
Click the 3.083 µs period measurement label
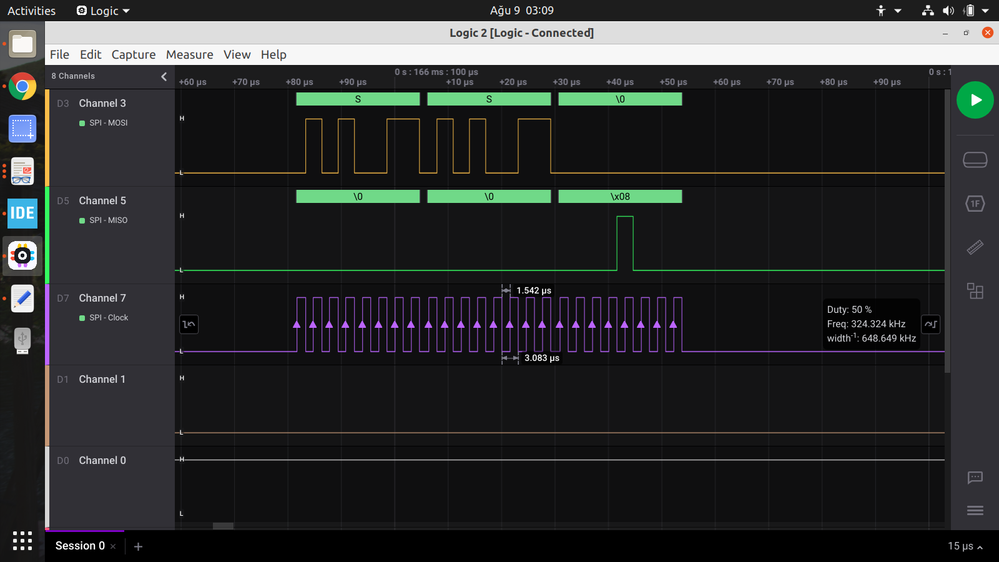pyautogui.click(x=542, y=358)
